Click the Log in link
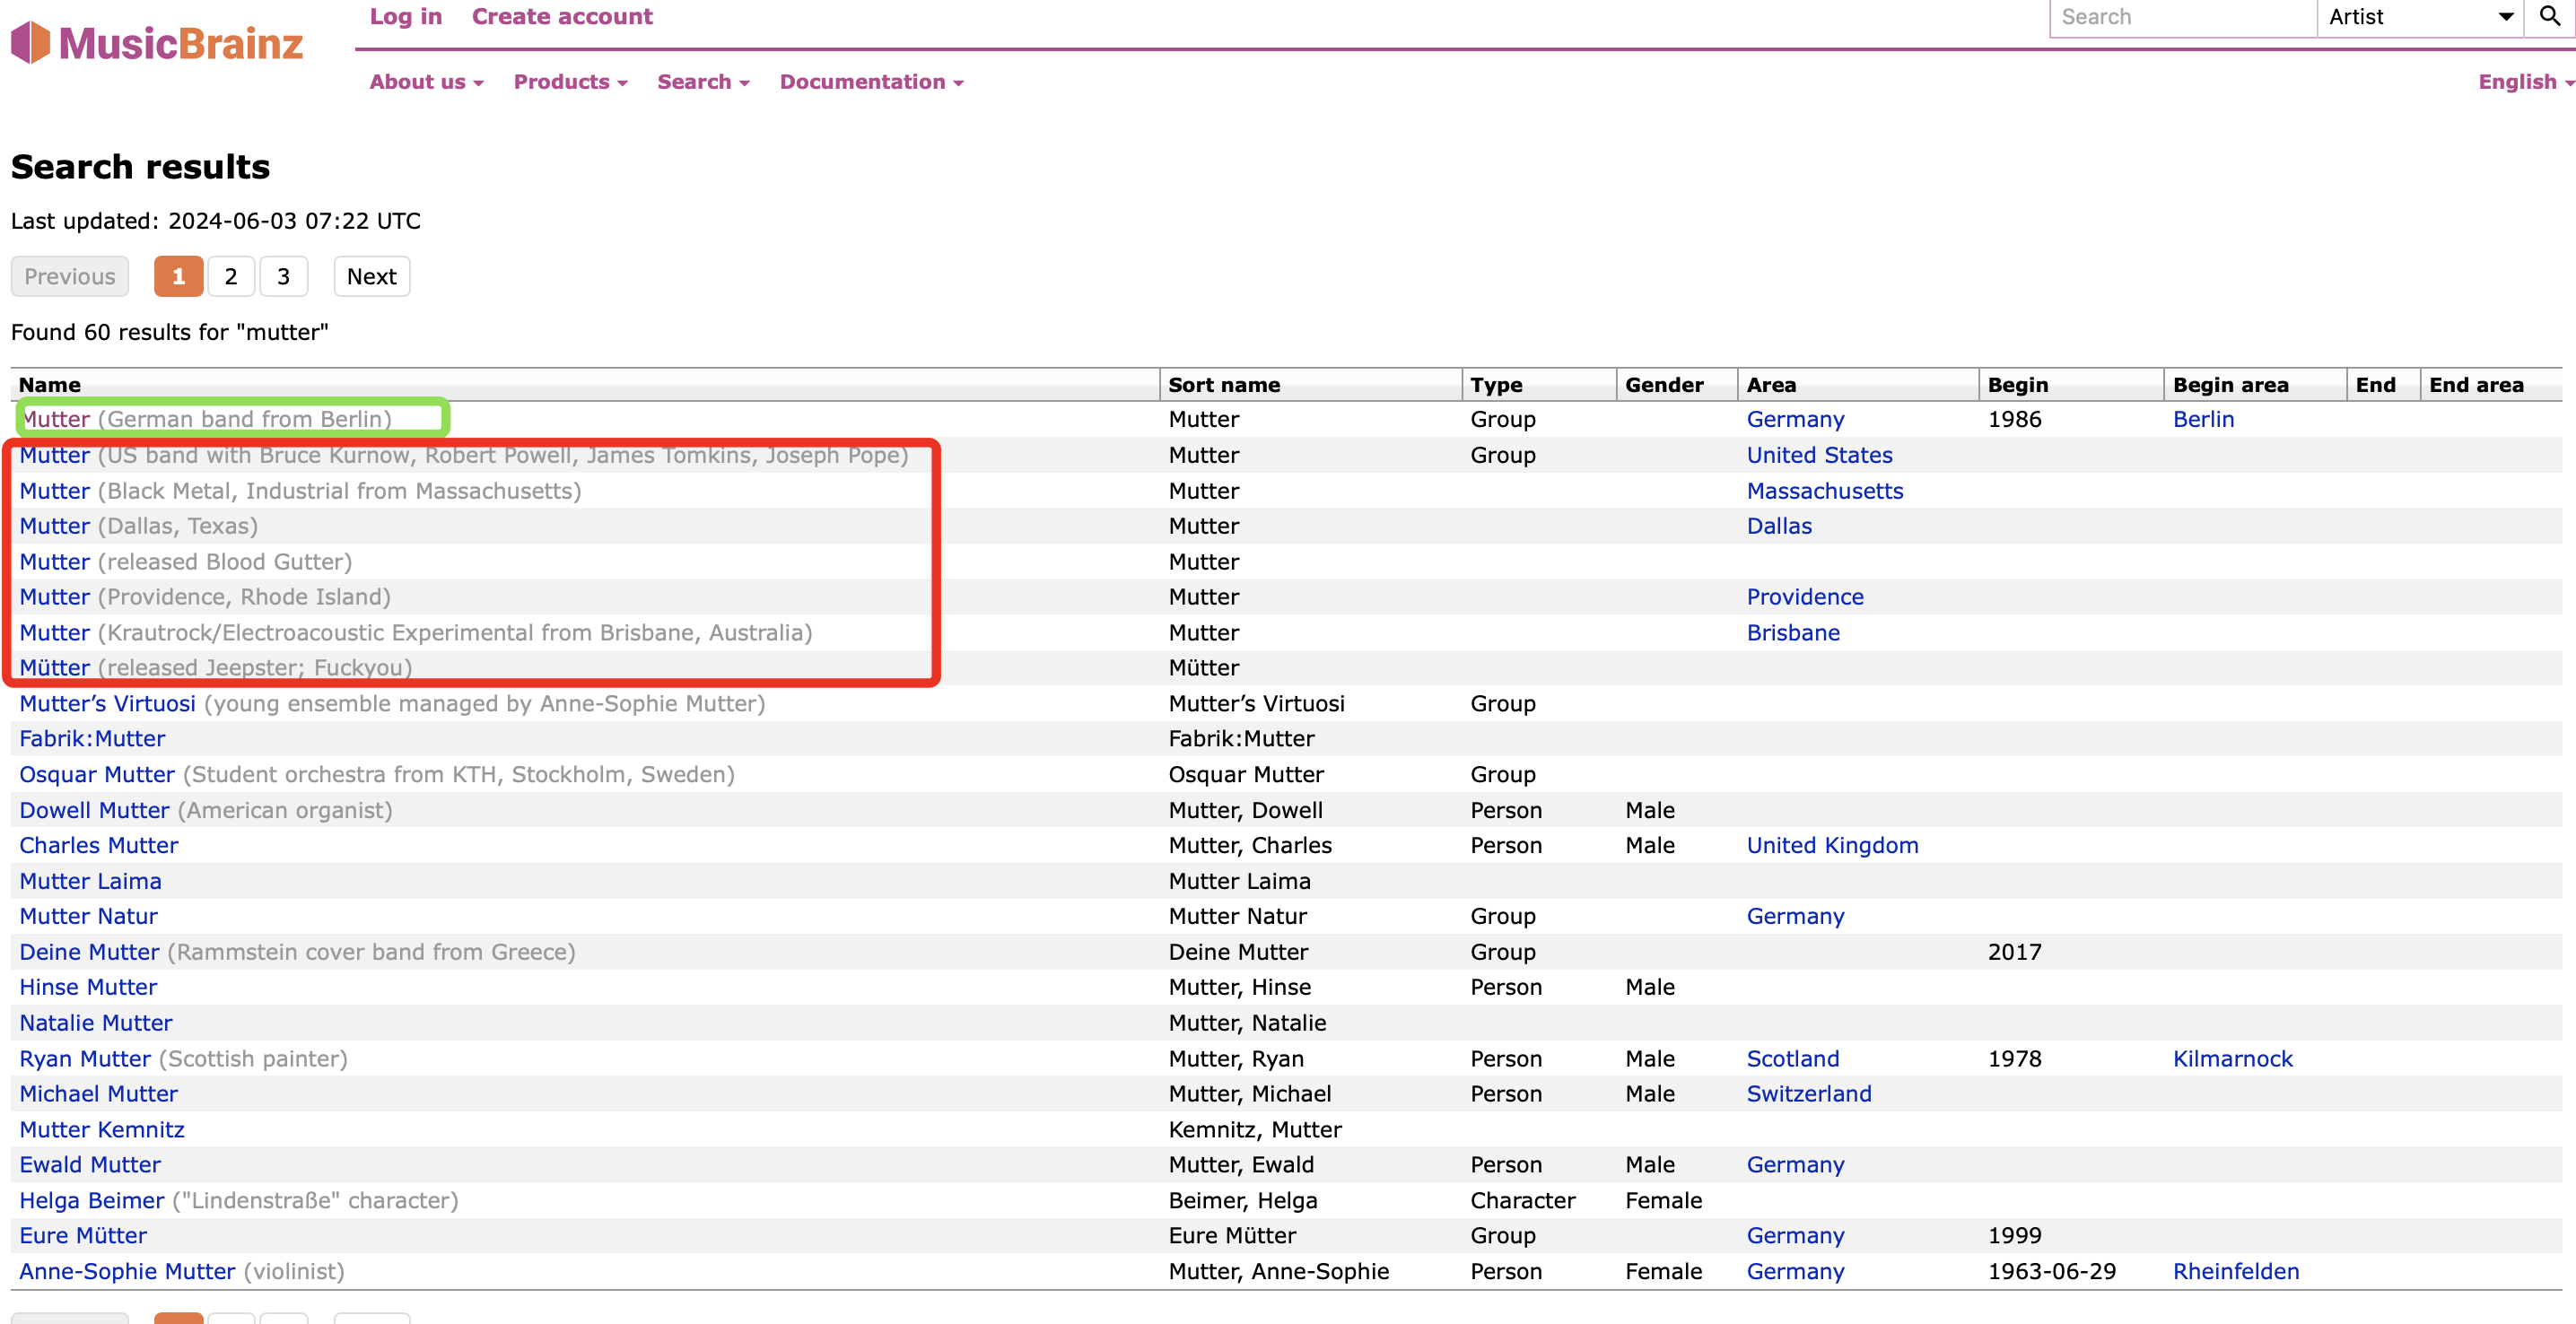 405,17
